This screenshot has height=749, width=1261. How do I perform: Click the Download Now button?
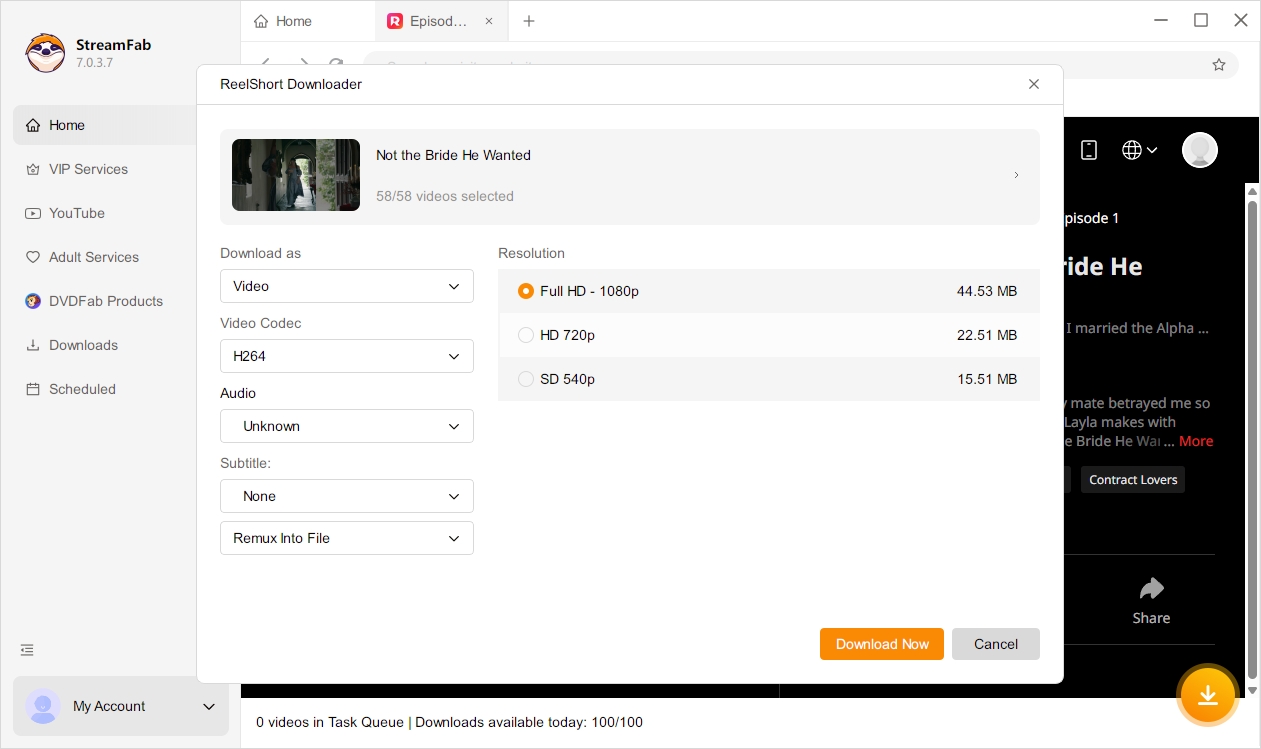pos(882,644)
